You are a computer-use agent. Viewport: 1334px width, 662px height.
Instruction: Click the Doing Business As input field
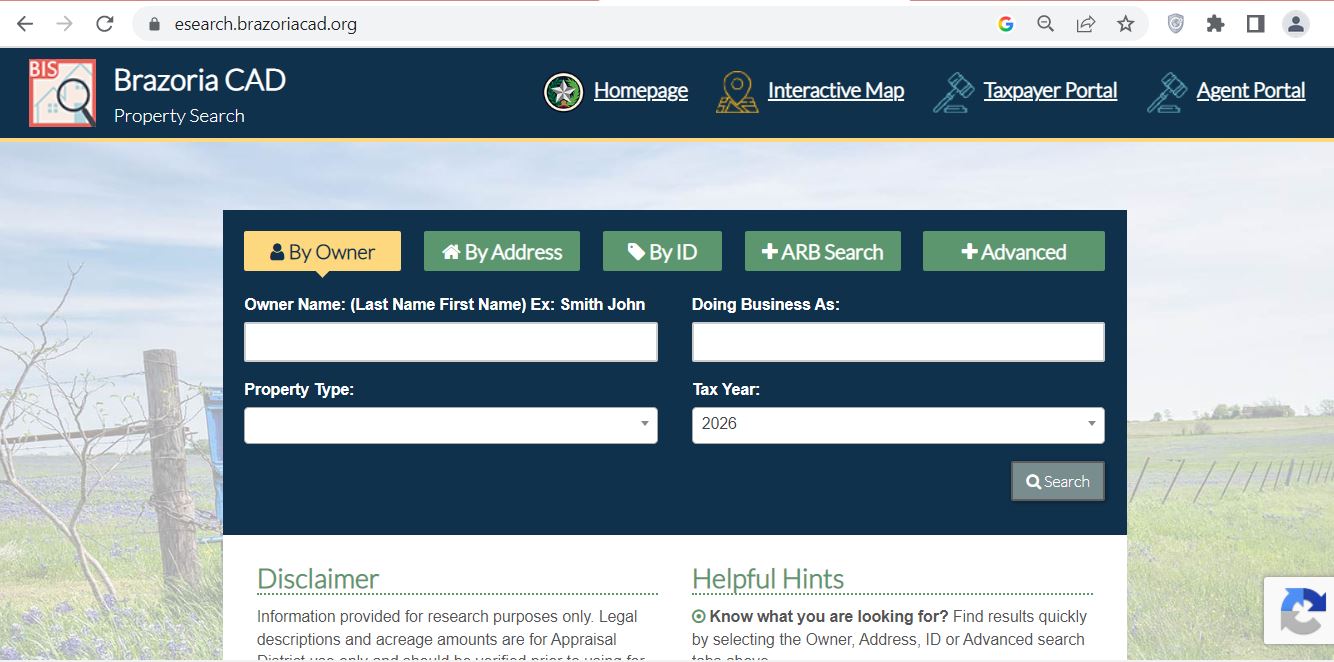pyautogui.click(x=898, y=342)
